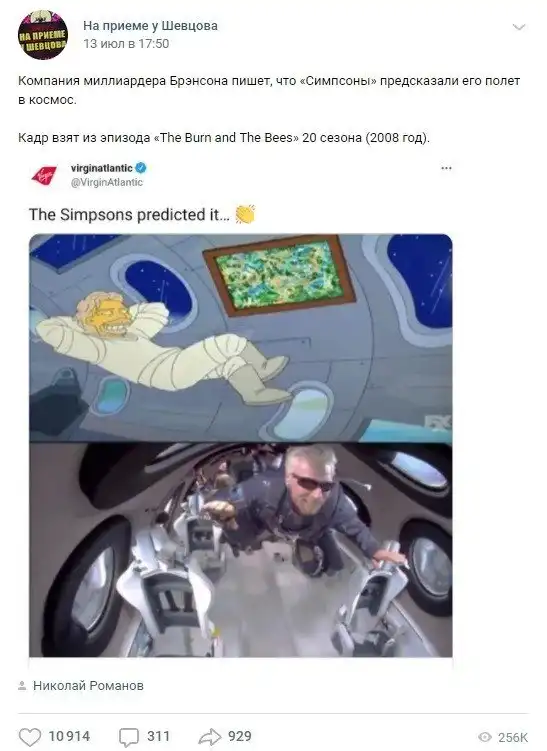
Task: Click the like heart icon
Action: tap(29, 737)
